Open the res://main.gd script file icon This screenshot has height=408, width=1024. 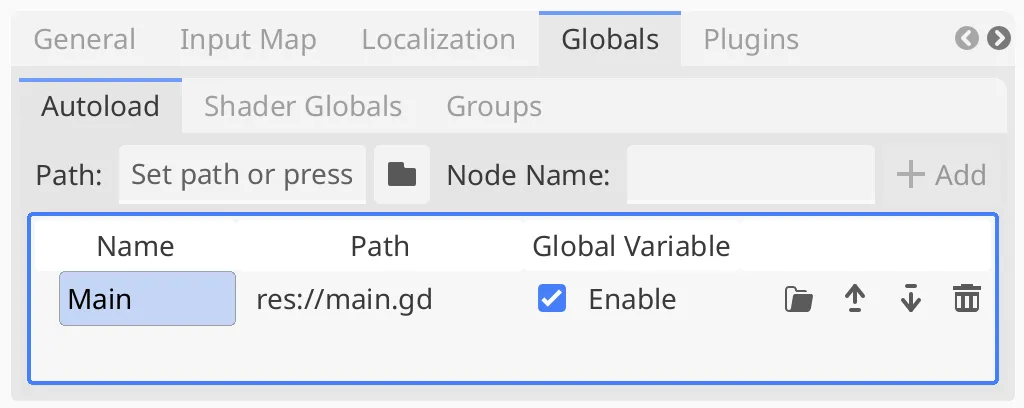(x=799, y=300)
